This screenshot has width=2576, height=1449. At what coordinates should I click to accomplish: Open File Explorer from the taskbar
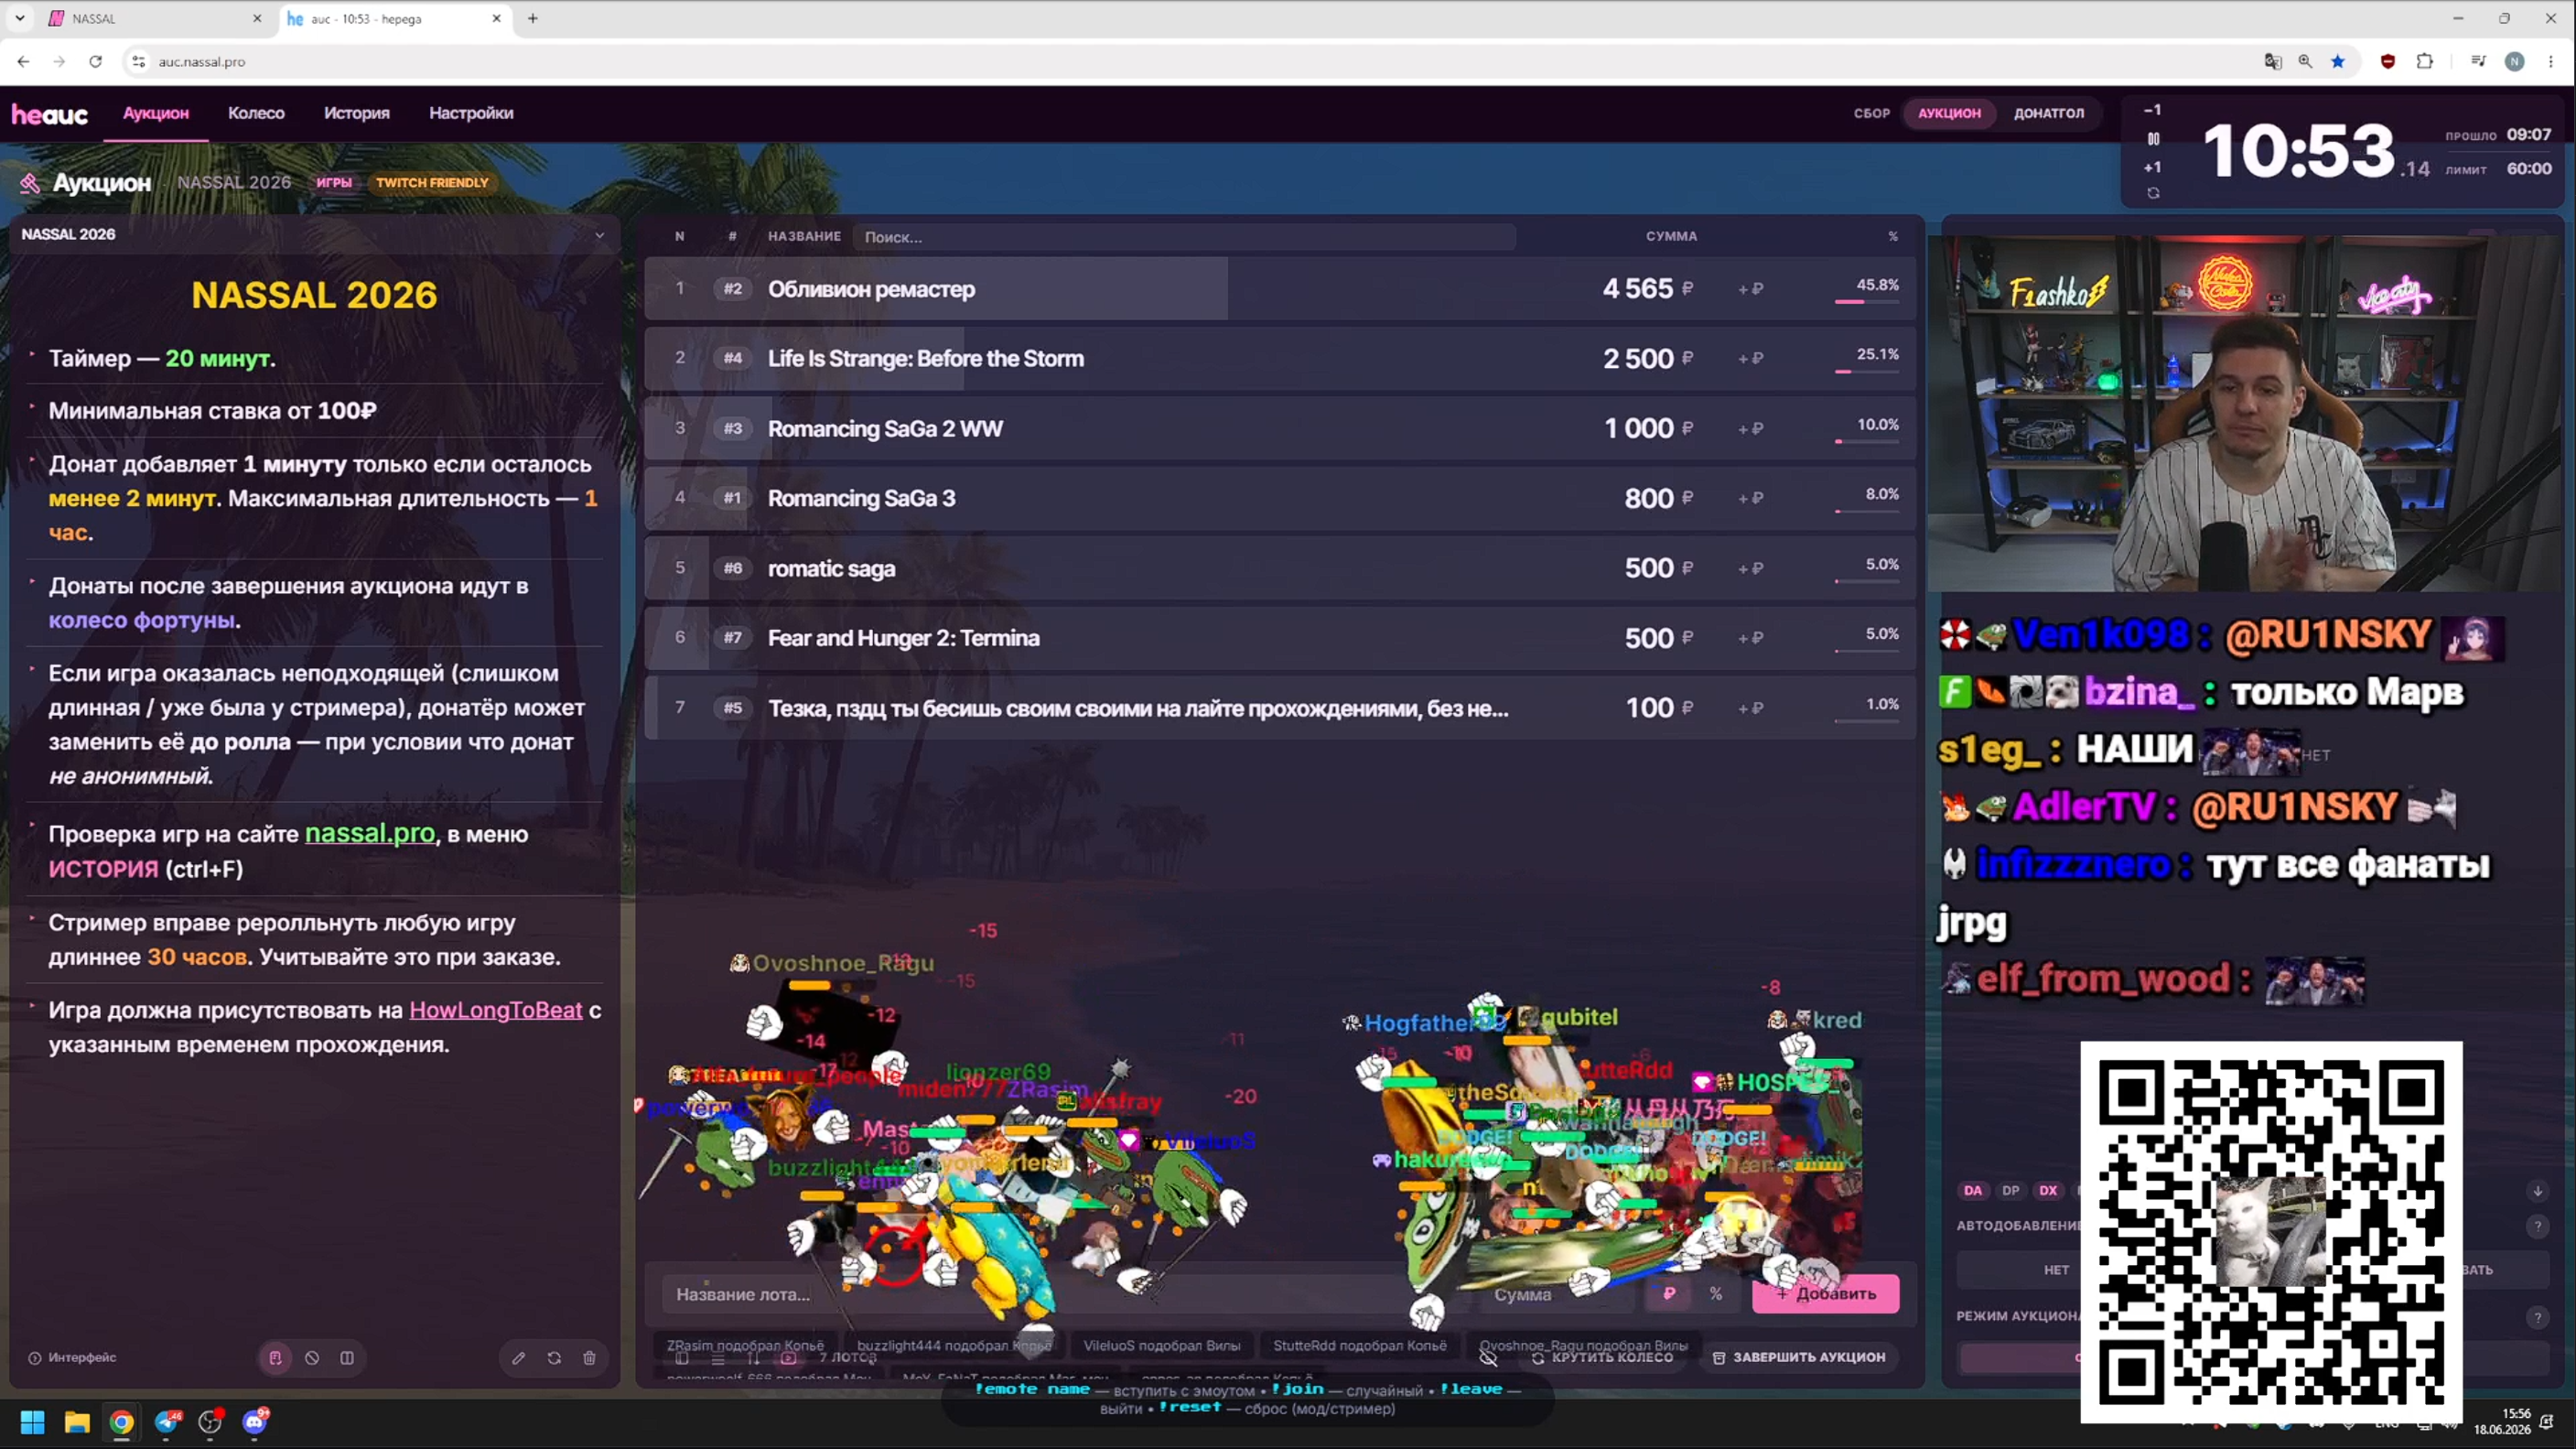click(x=77, y=1421)
